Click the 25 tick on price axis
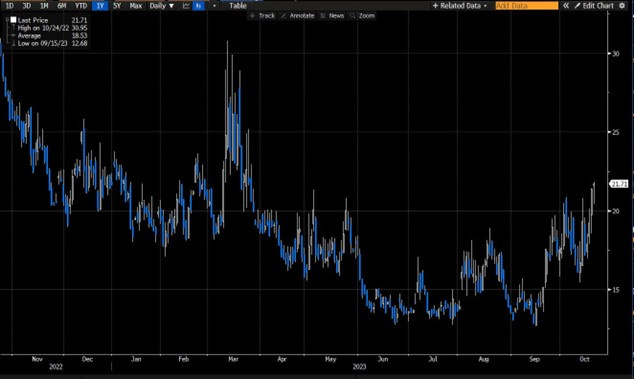 (x=615, y=132)
